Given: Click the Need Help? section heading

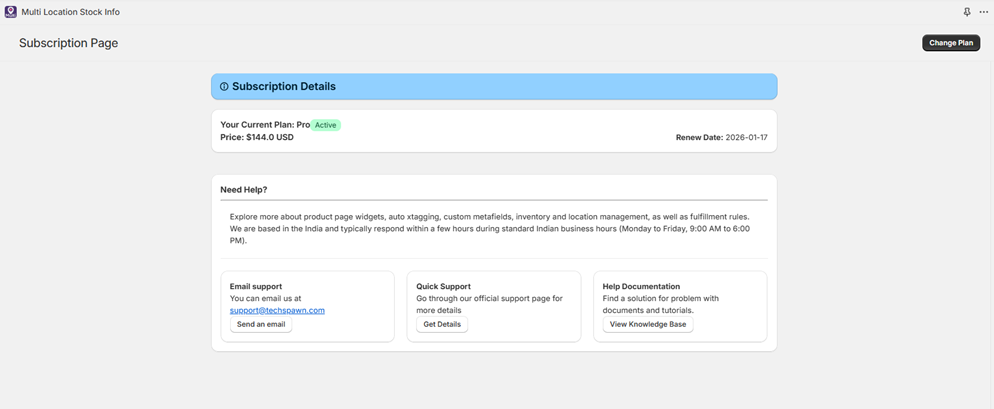Looking at the screenshot, I should [x=244, y=189].
